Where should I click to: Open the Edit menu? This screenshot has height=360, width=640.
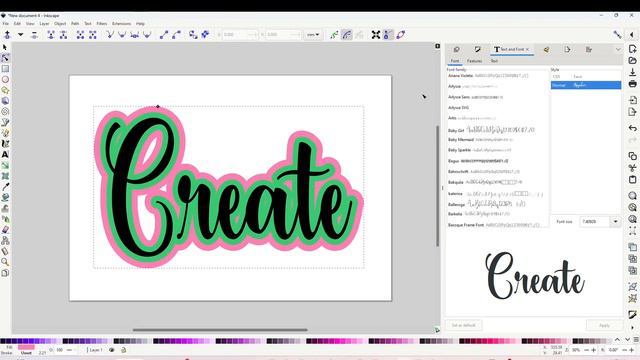pyautogui.click(x=17, y=24)
